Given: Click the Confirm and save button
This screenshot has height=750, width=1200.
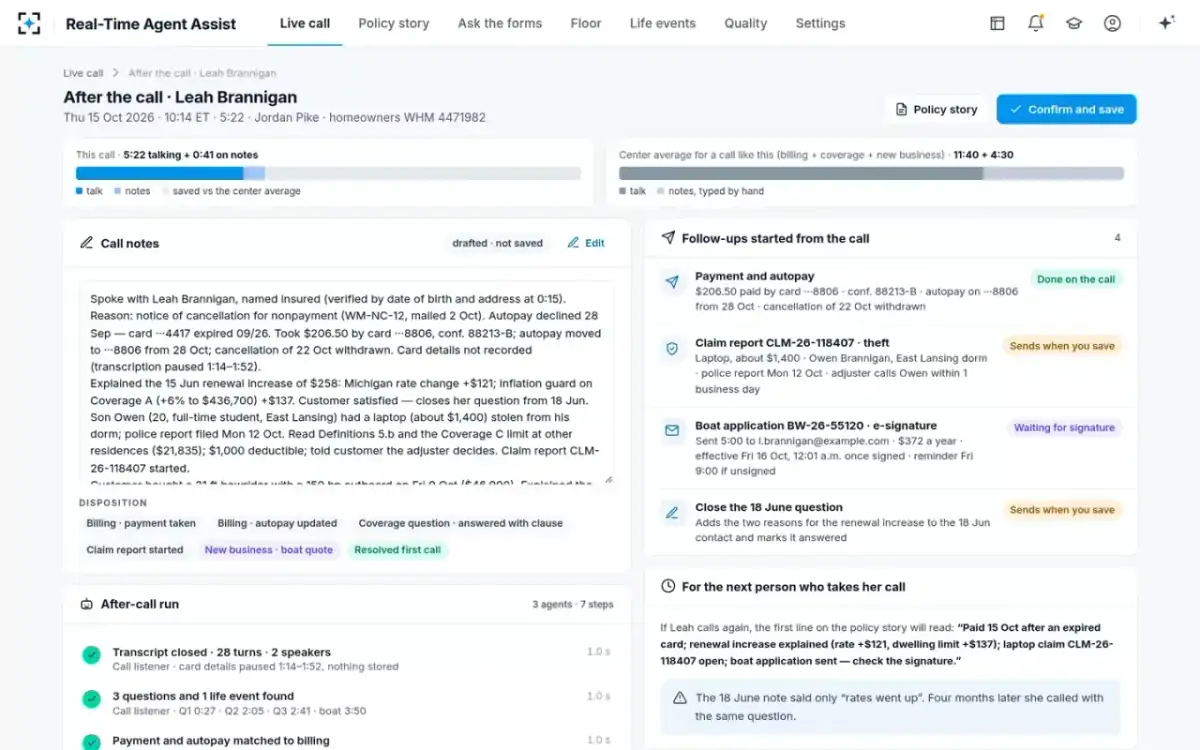Looking at the screenshot, I should pyautogui.click(x=1066, y=109).
